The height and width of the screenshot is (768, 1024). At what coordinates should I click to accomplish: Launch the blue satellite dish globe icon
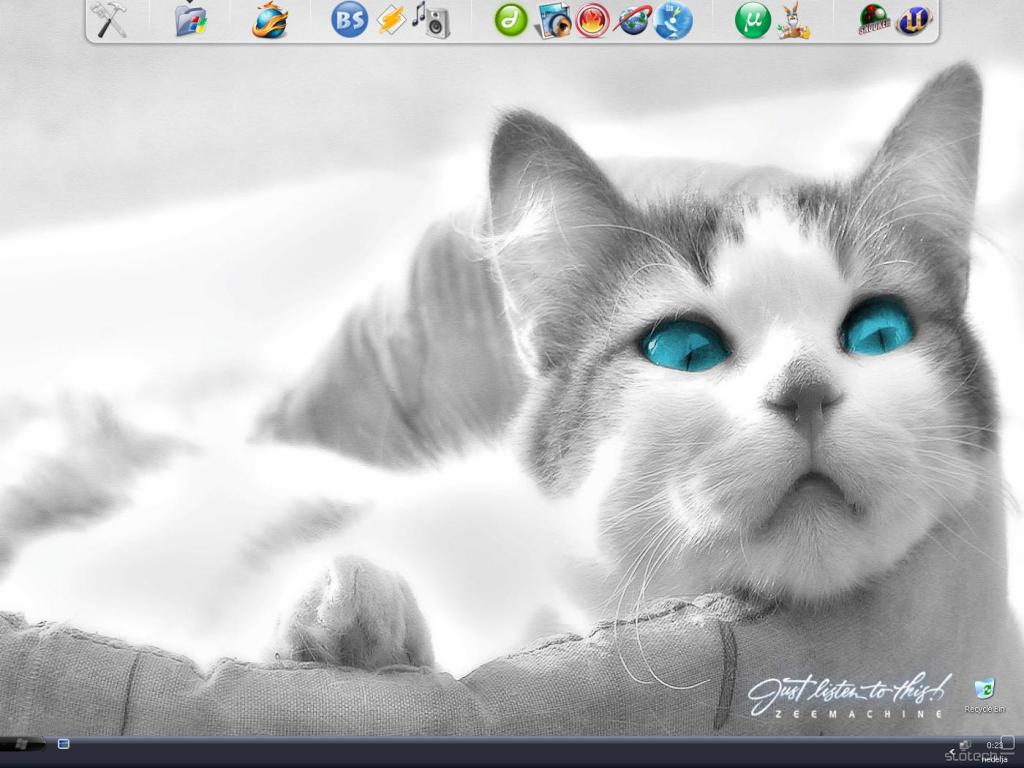[673, 20]
